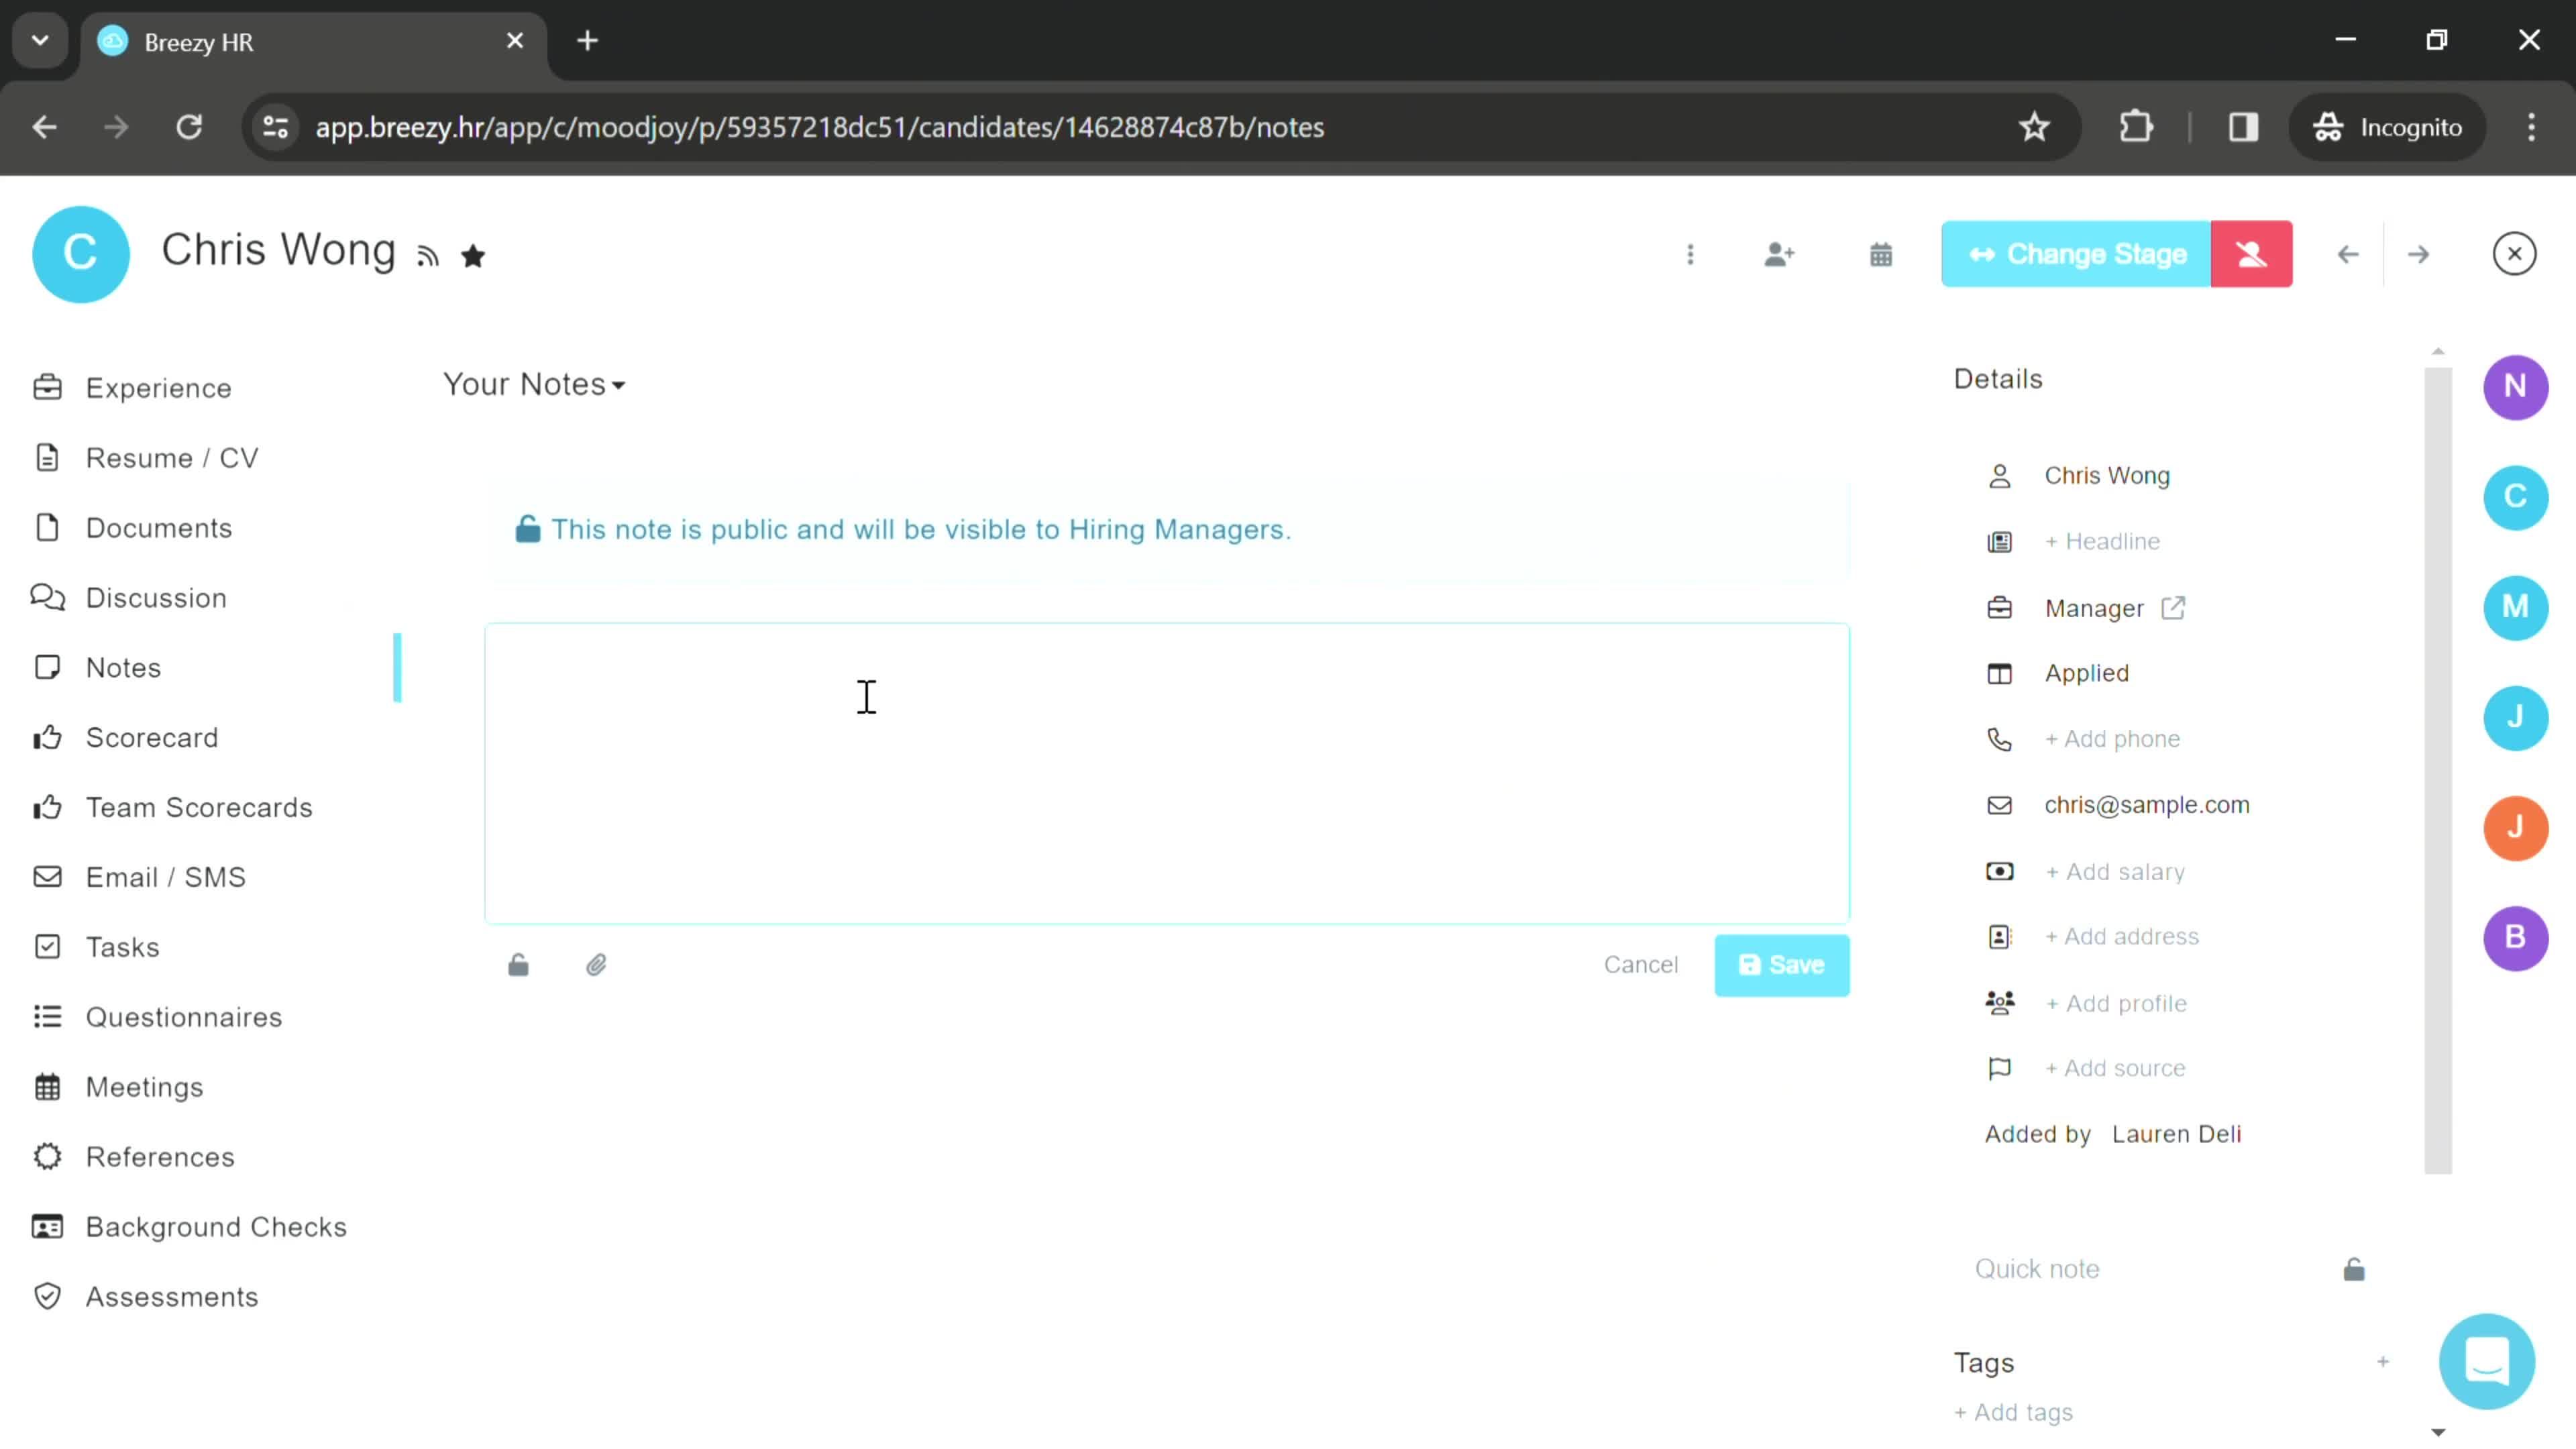Click the Manager external link expander
The height and width of the screenshot is (1449, 2576).
(2174, 607)
